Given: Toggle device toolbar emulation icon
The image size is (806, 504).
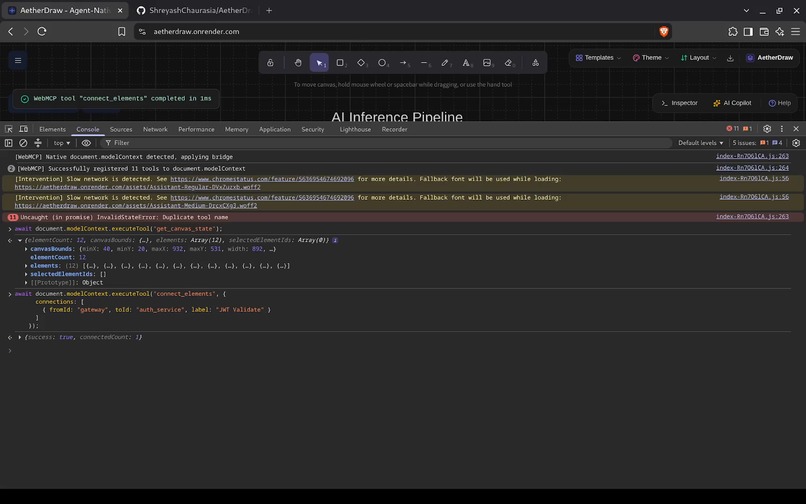Looking at the screenshot, I should pos(24,129).
